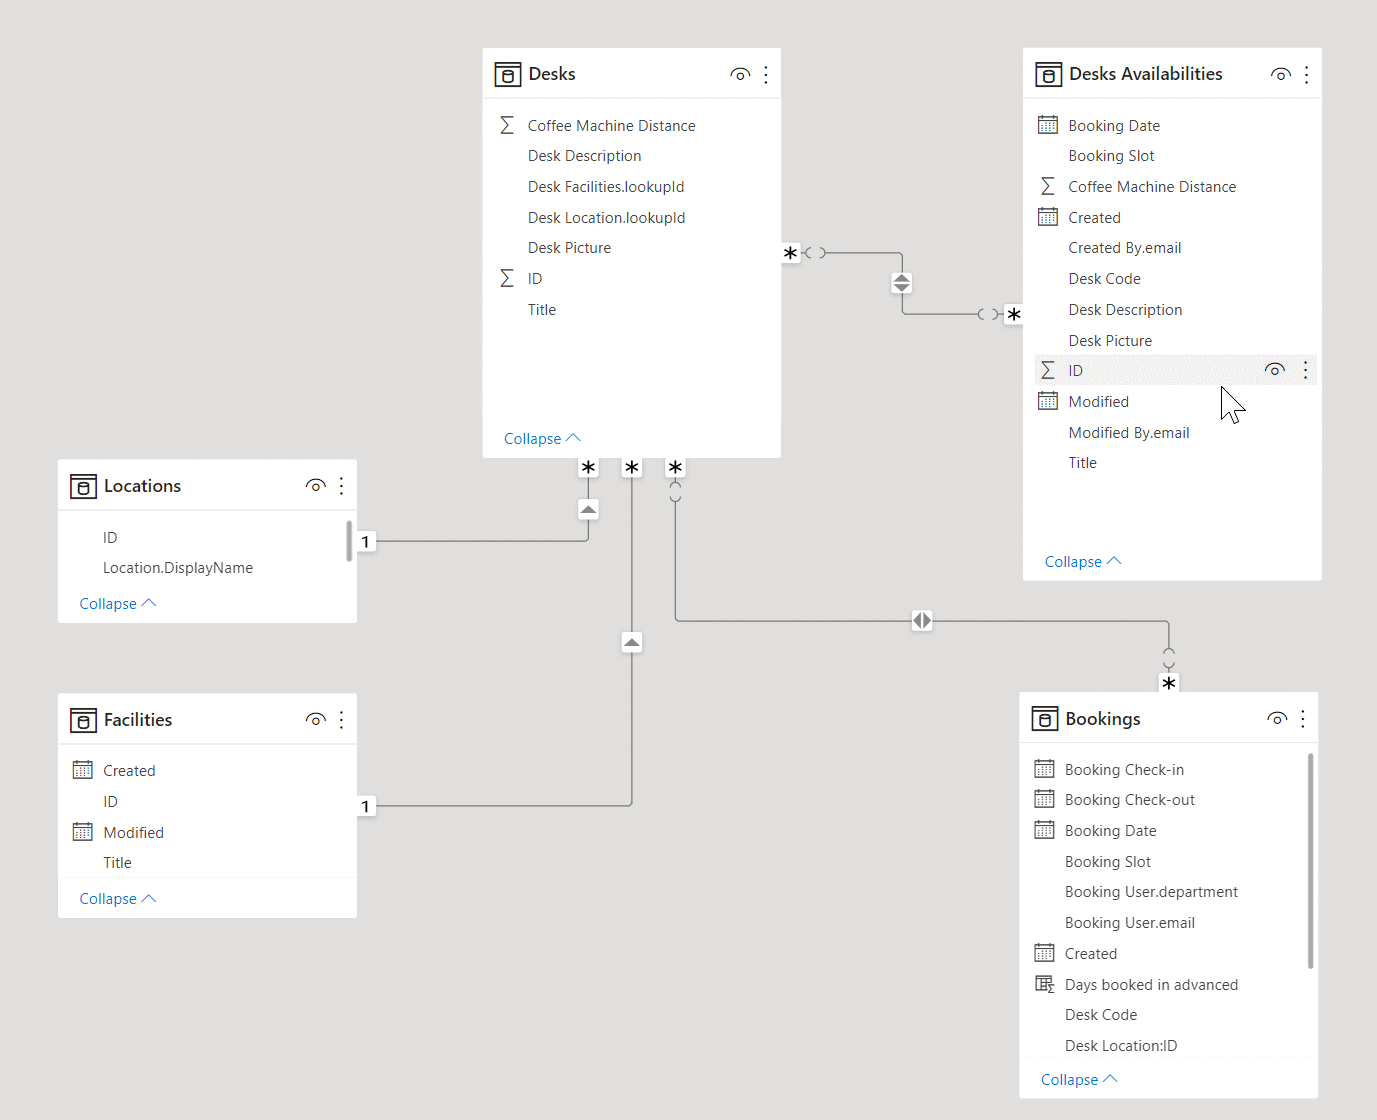Click the Bookings table icon

click(x=1045, y=720)
